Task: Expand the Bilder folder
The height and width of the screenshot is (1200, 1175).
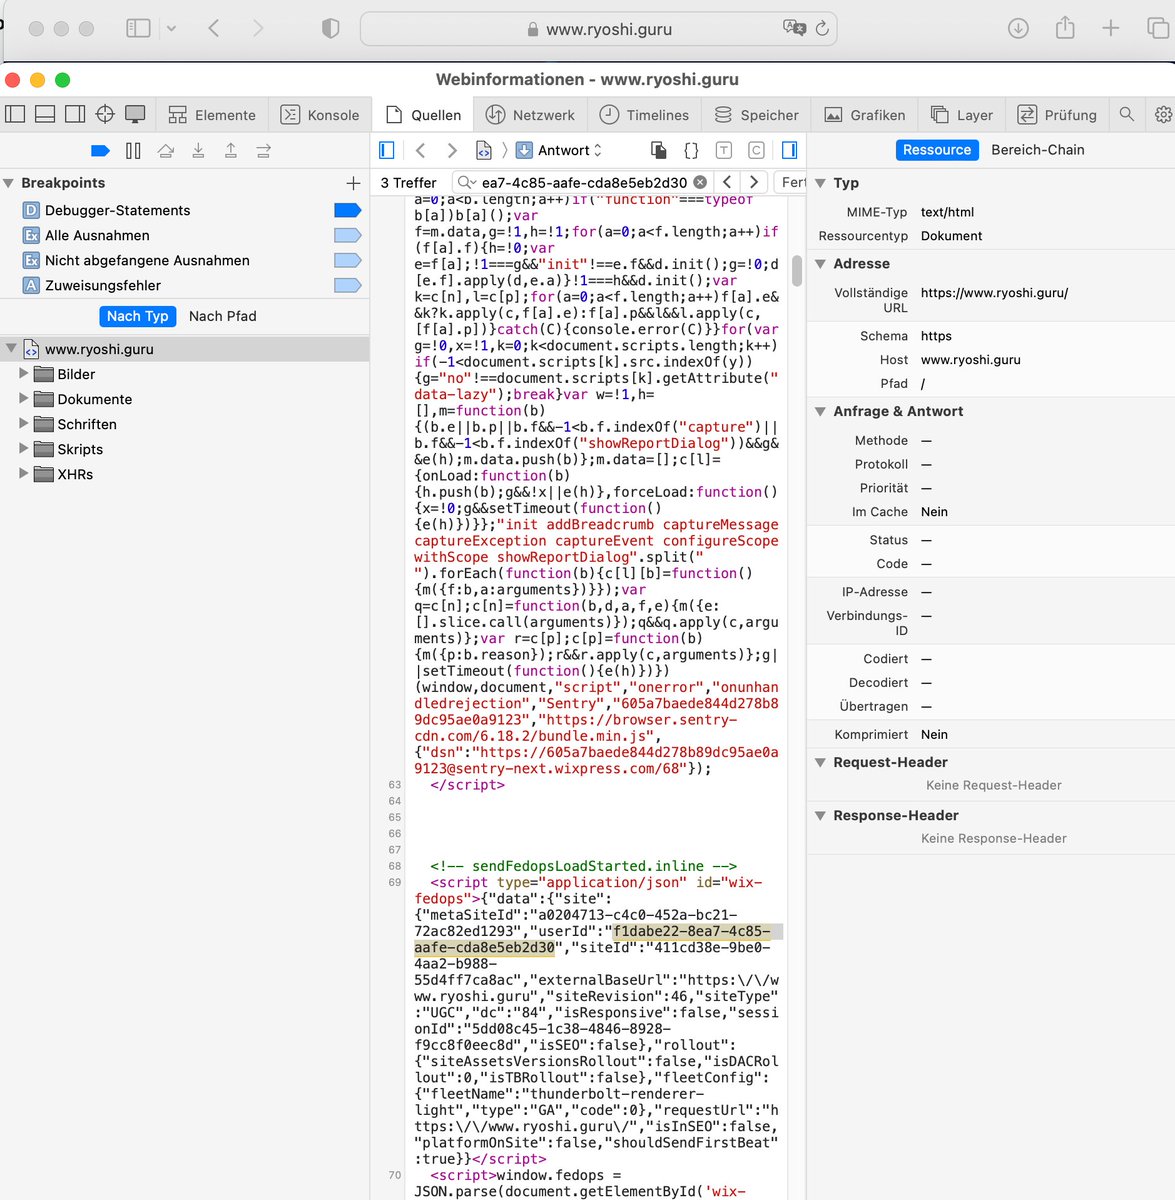Action: coord(24,373)
